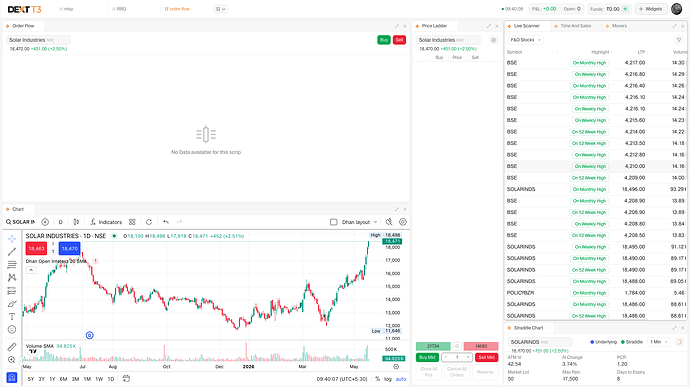Open Live Scanner filter icon
This screenshot has width=690, height=387.
(679, 40)
